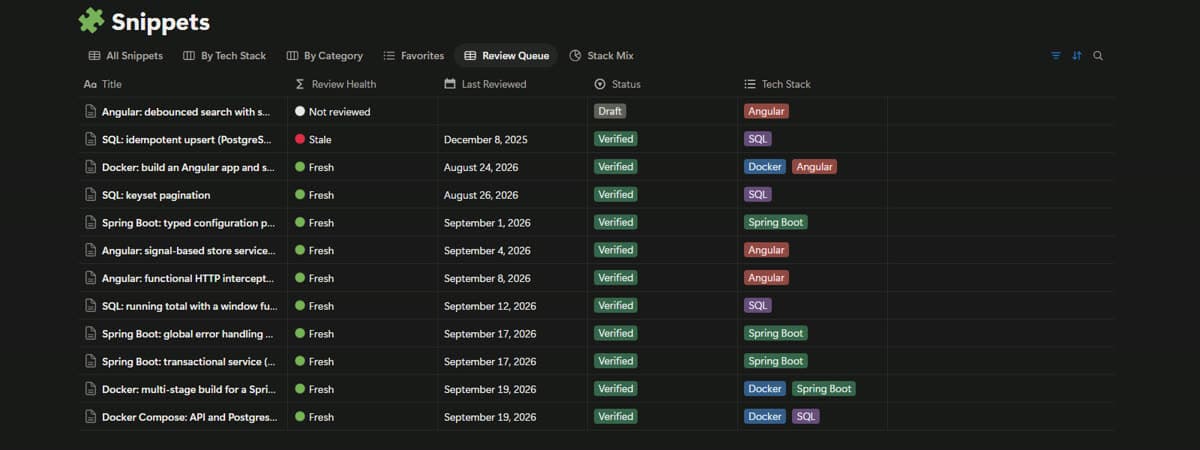The height and width of the screenshot is (450, 1200).
Task: Open the Favorites view tab
Action: coord(414,56)
